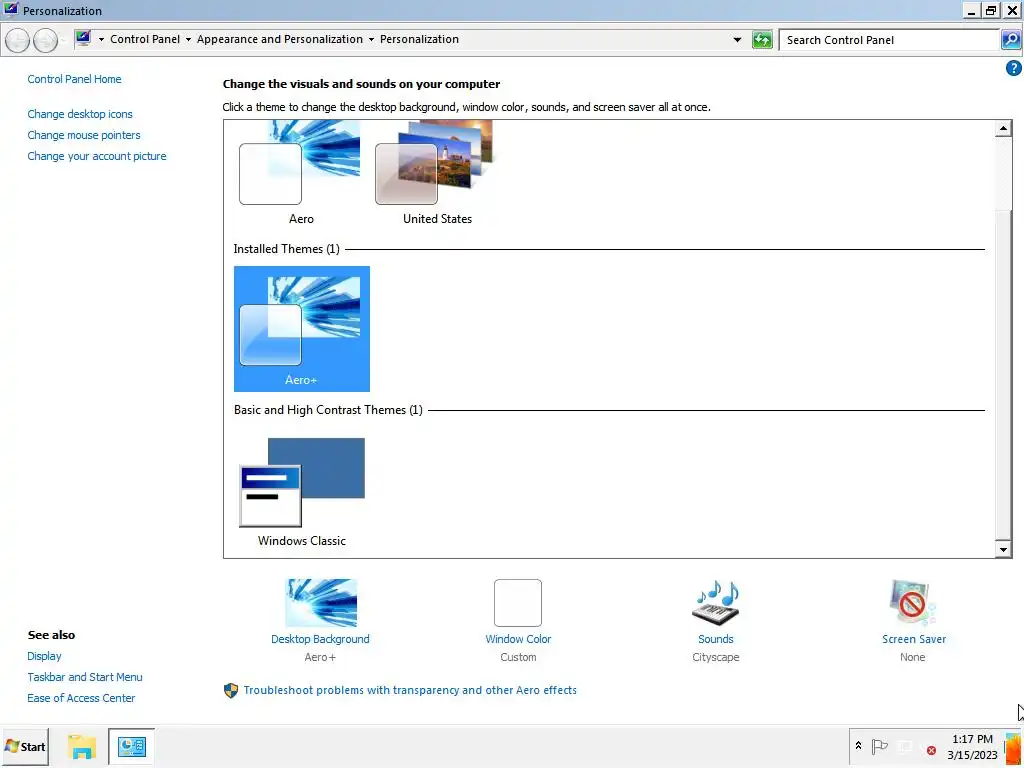Image resolution: width=1024 pixels, height=768 pixels.
Task: Apply the Windows Classic theme
Action: pyautogui.click(x=302, y=491)
